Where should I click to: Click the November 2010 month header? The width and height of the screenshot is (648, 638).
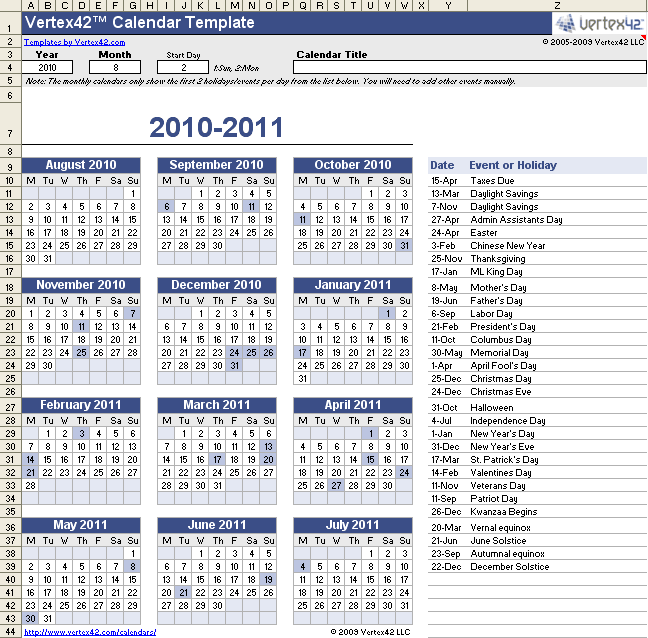point(81,285)
